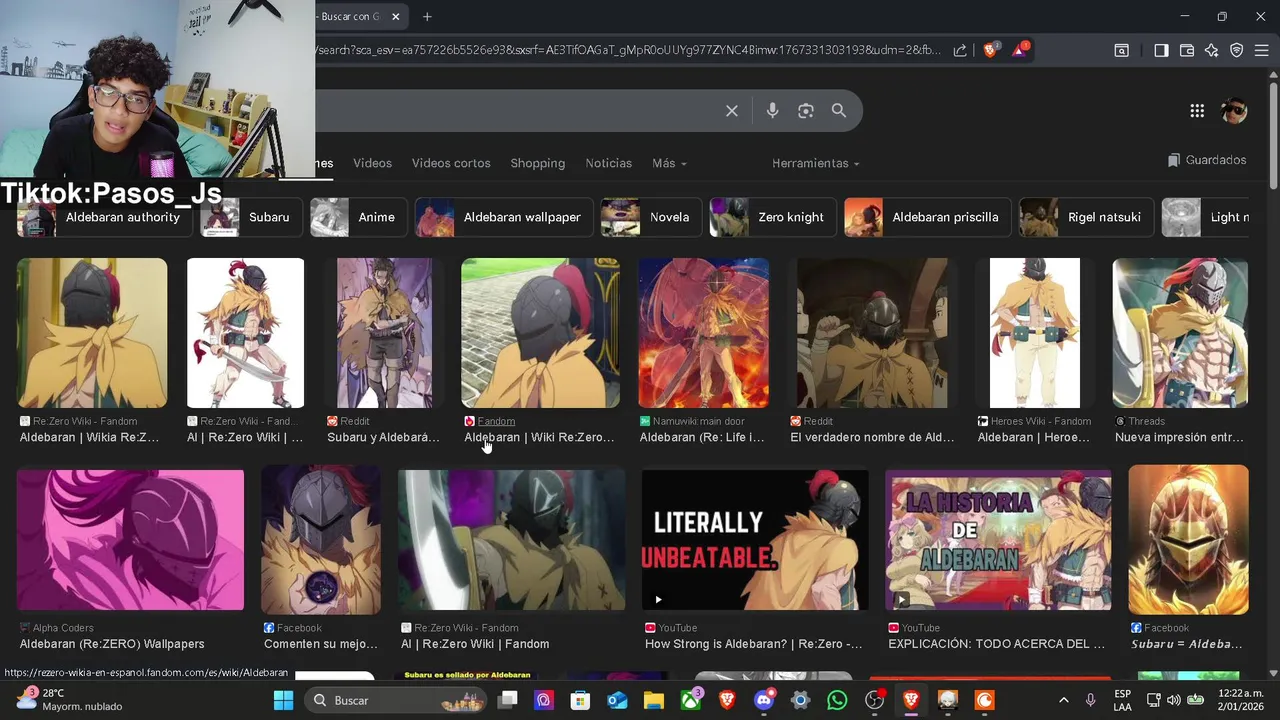
Task: Expand the Más dropdown
Action: click(669, 163)
